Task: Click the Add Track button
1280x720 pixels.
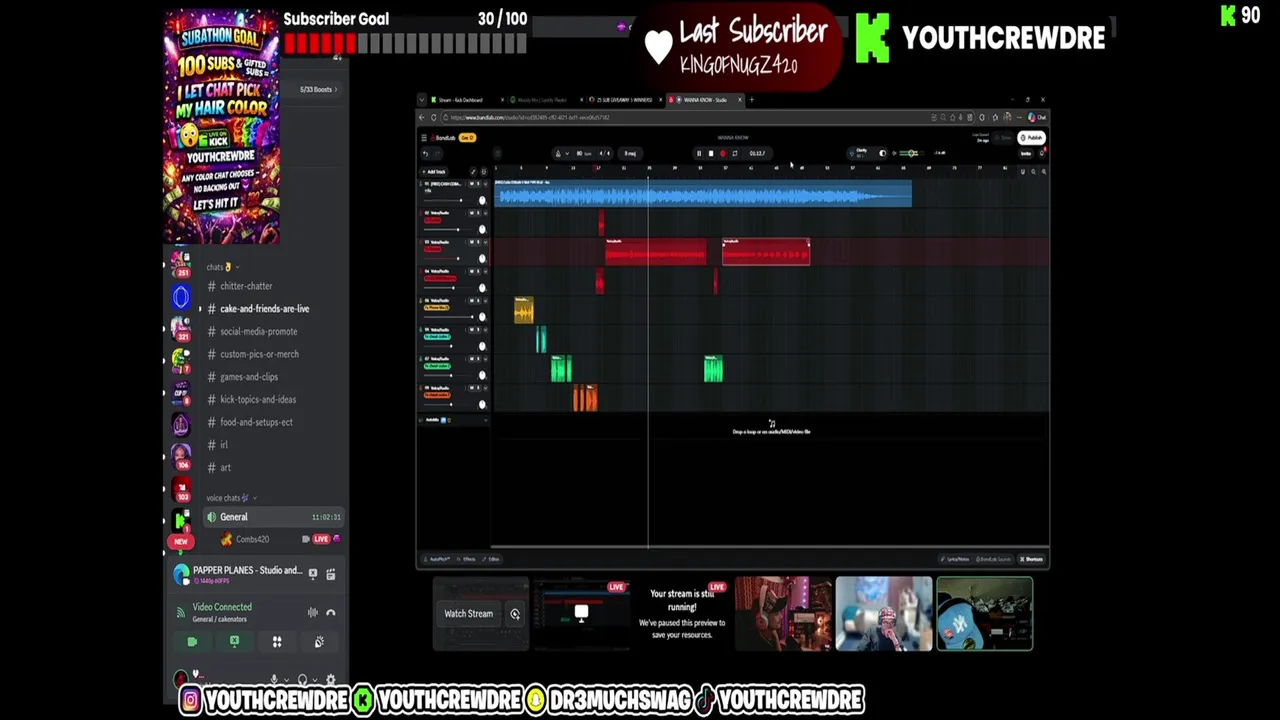Action: [434, 172]
